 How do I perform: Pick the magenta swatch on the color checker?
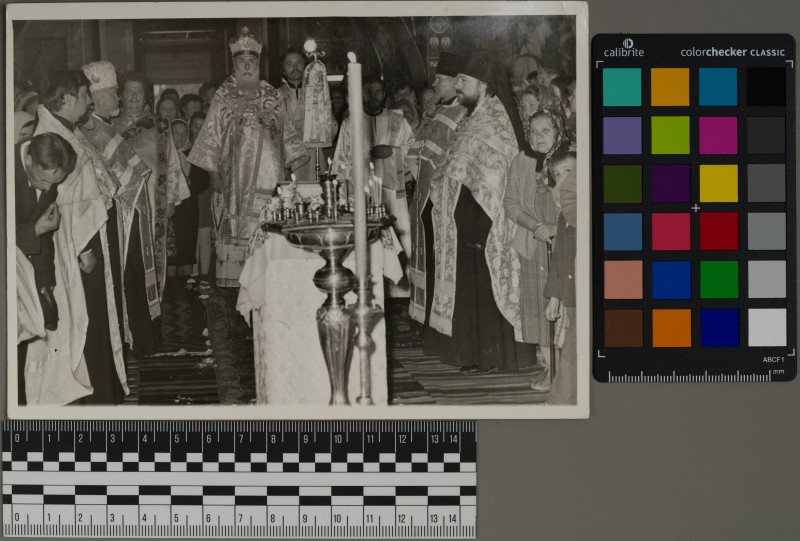(x=718, y=135)
